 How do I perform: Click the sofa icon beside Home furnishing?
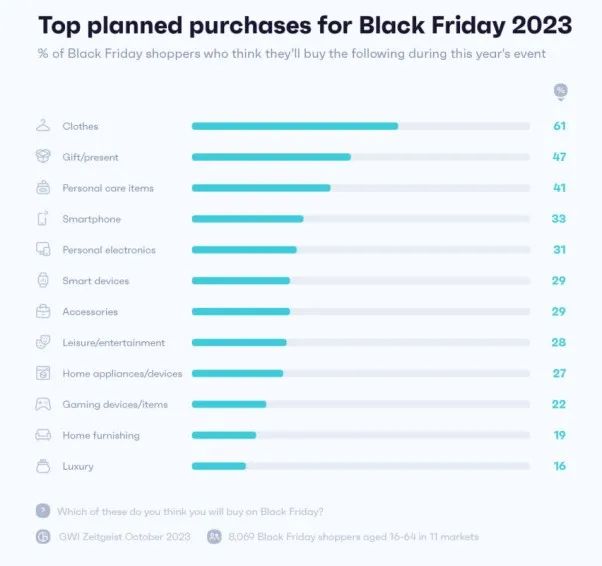(43, 435)
